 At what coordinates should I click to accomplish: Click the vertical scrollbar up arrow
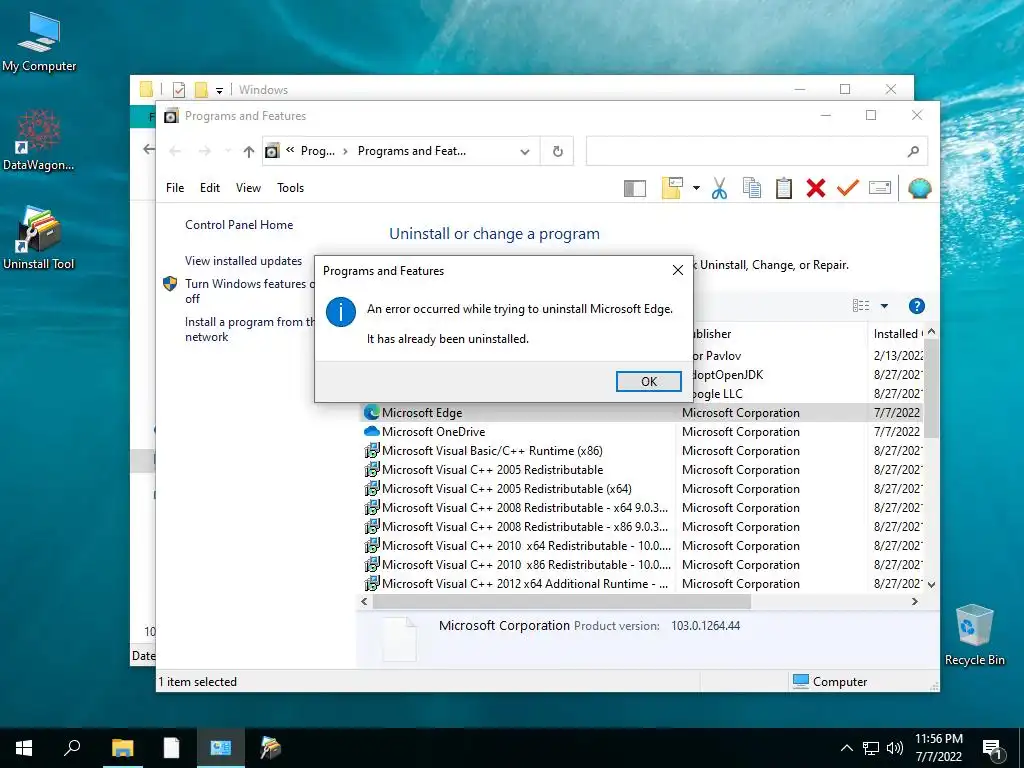(932, 332)
